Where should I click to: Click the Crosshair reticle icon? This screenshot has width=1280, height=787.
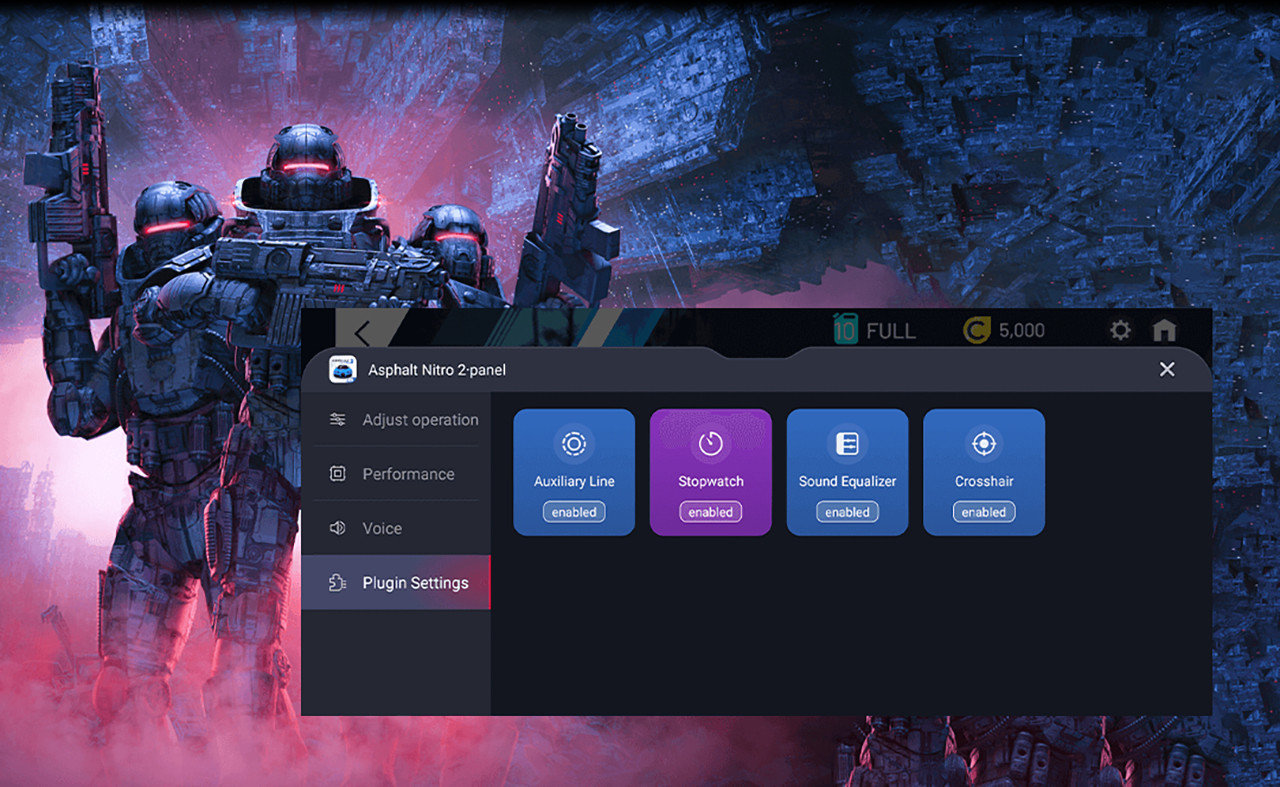click(984, 444)
